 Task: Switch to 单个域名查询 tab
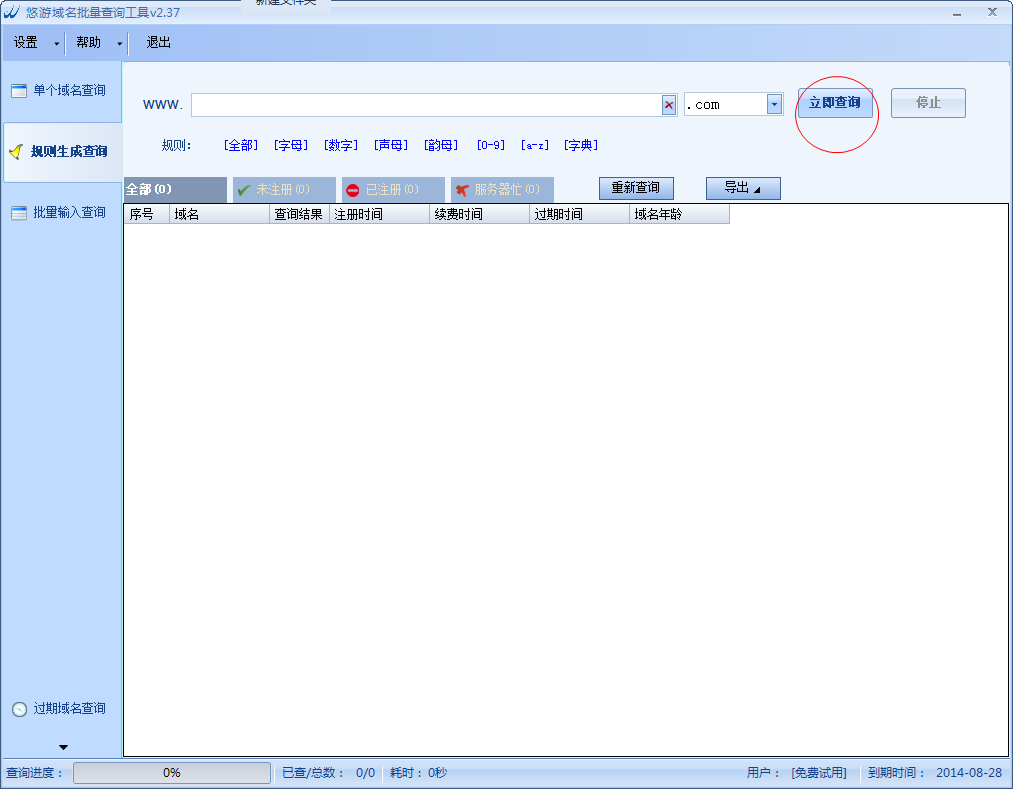pyautogui.click(x=62, y=90)
